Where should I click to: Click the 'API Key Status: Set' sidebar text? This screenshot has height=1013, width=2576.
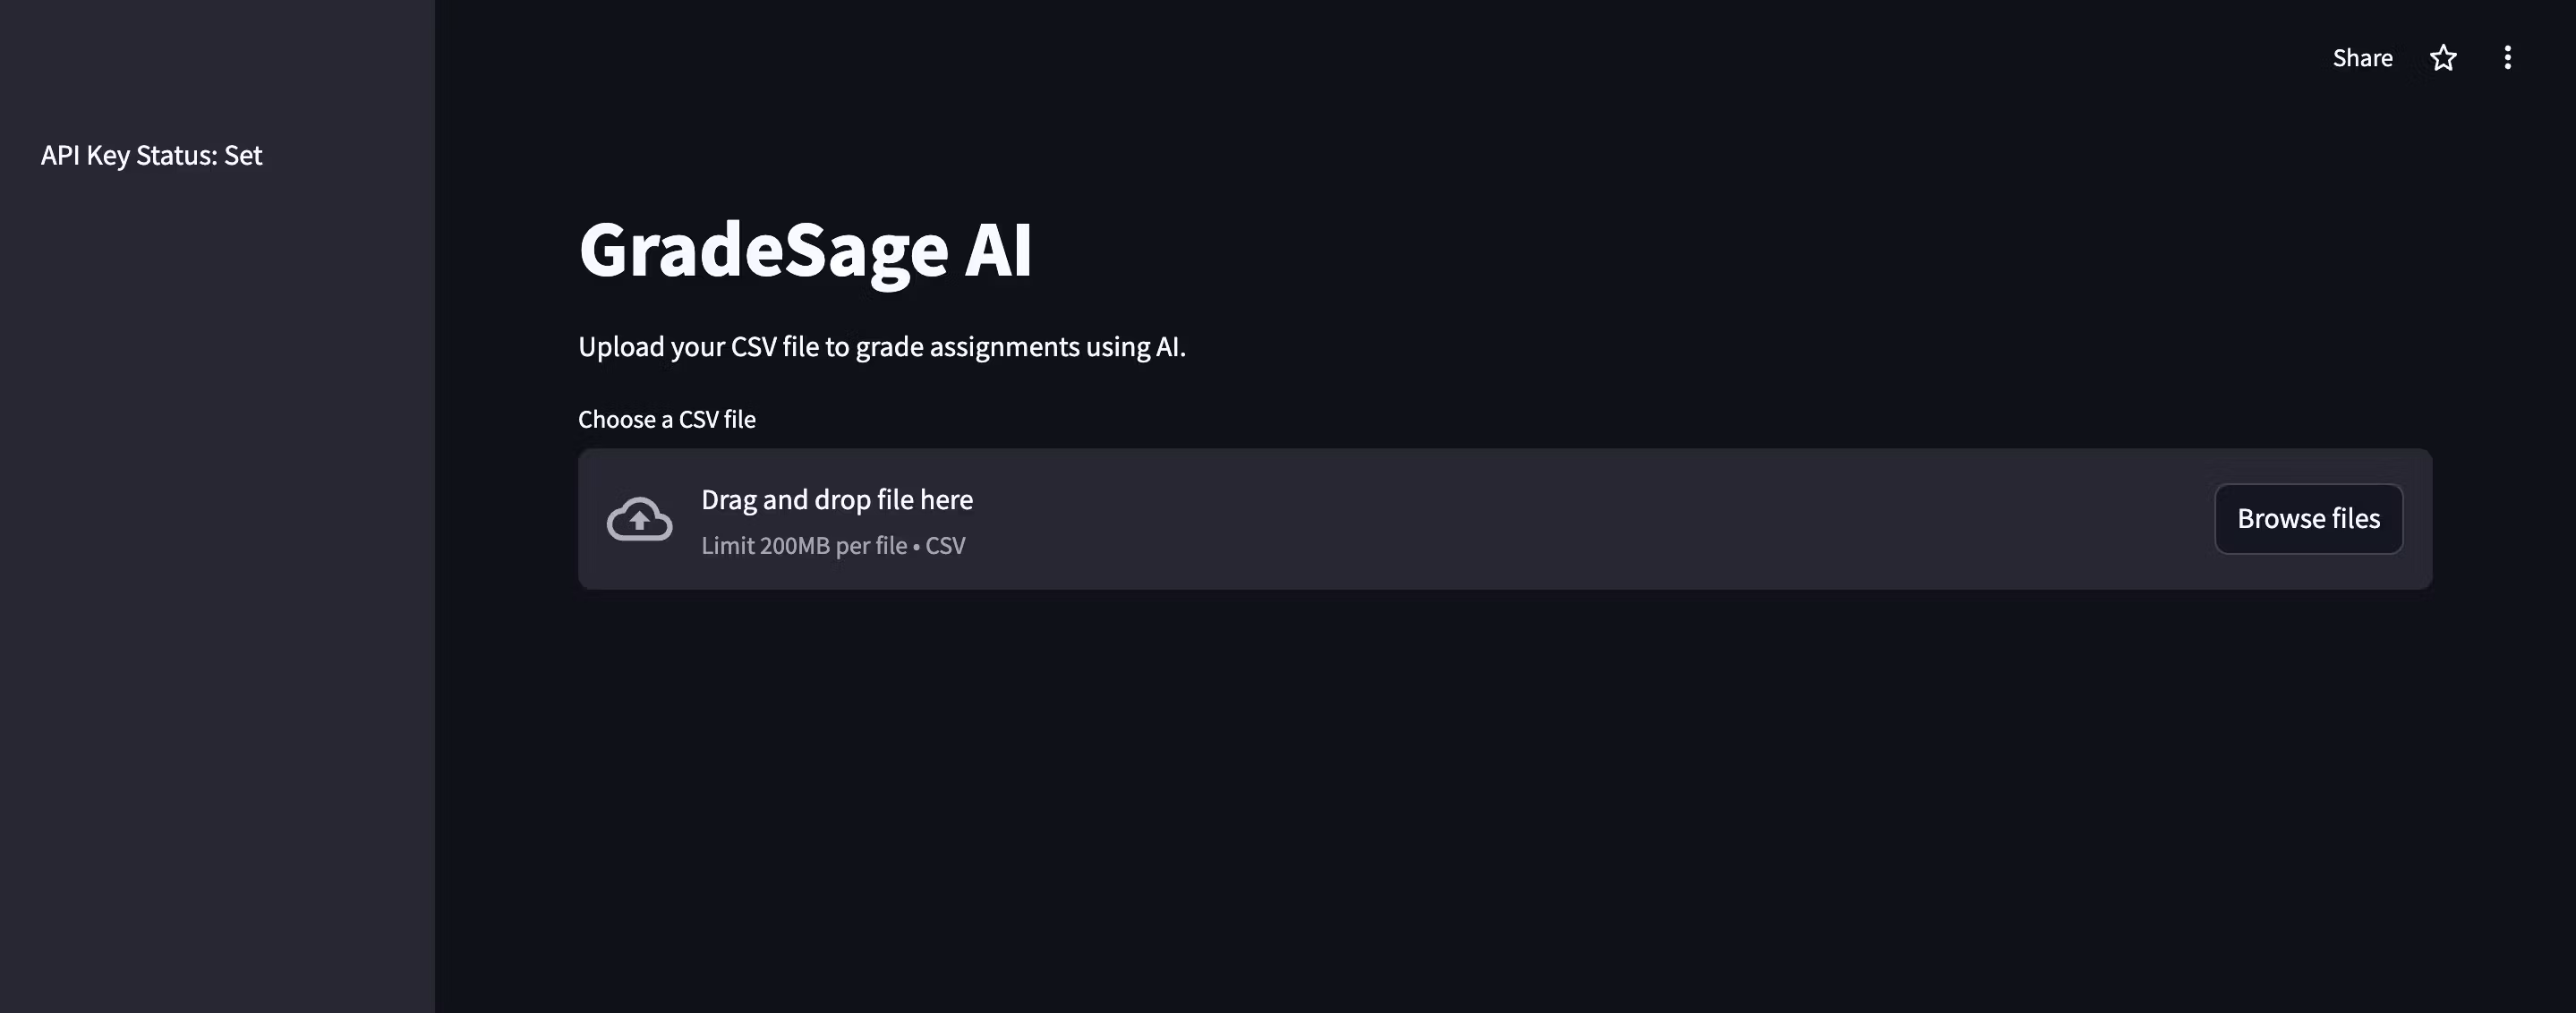tap(151, 155)
